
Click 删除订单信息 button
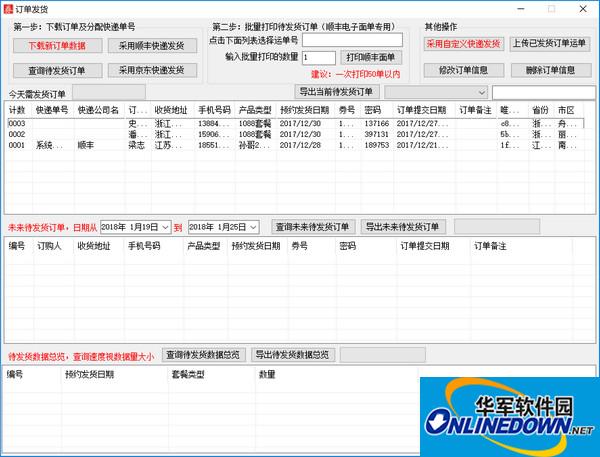click(551, 70)
